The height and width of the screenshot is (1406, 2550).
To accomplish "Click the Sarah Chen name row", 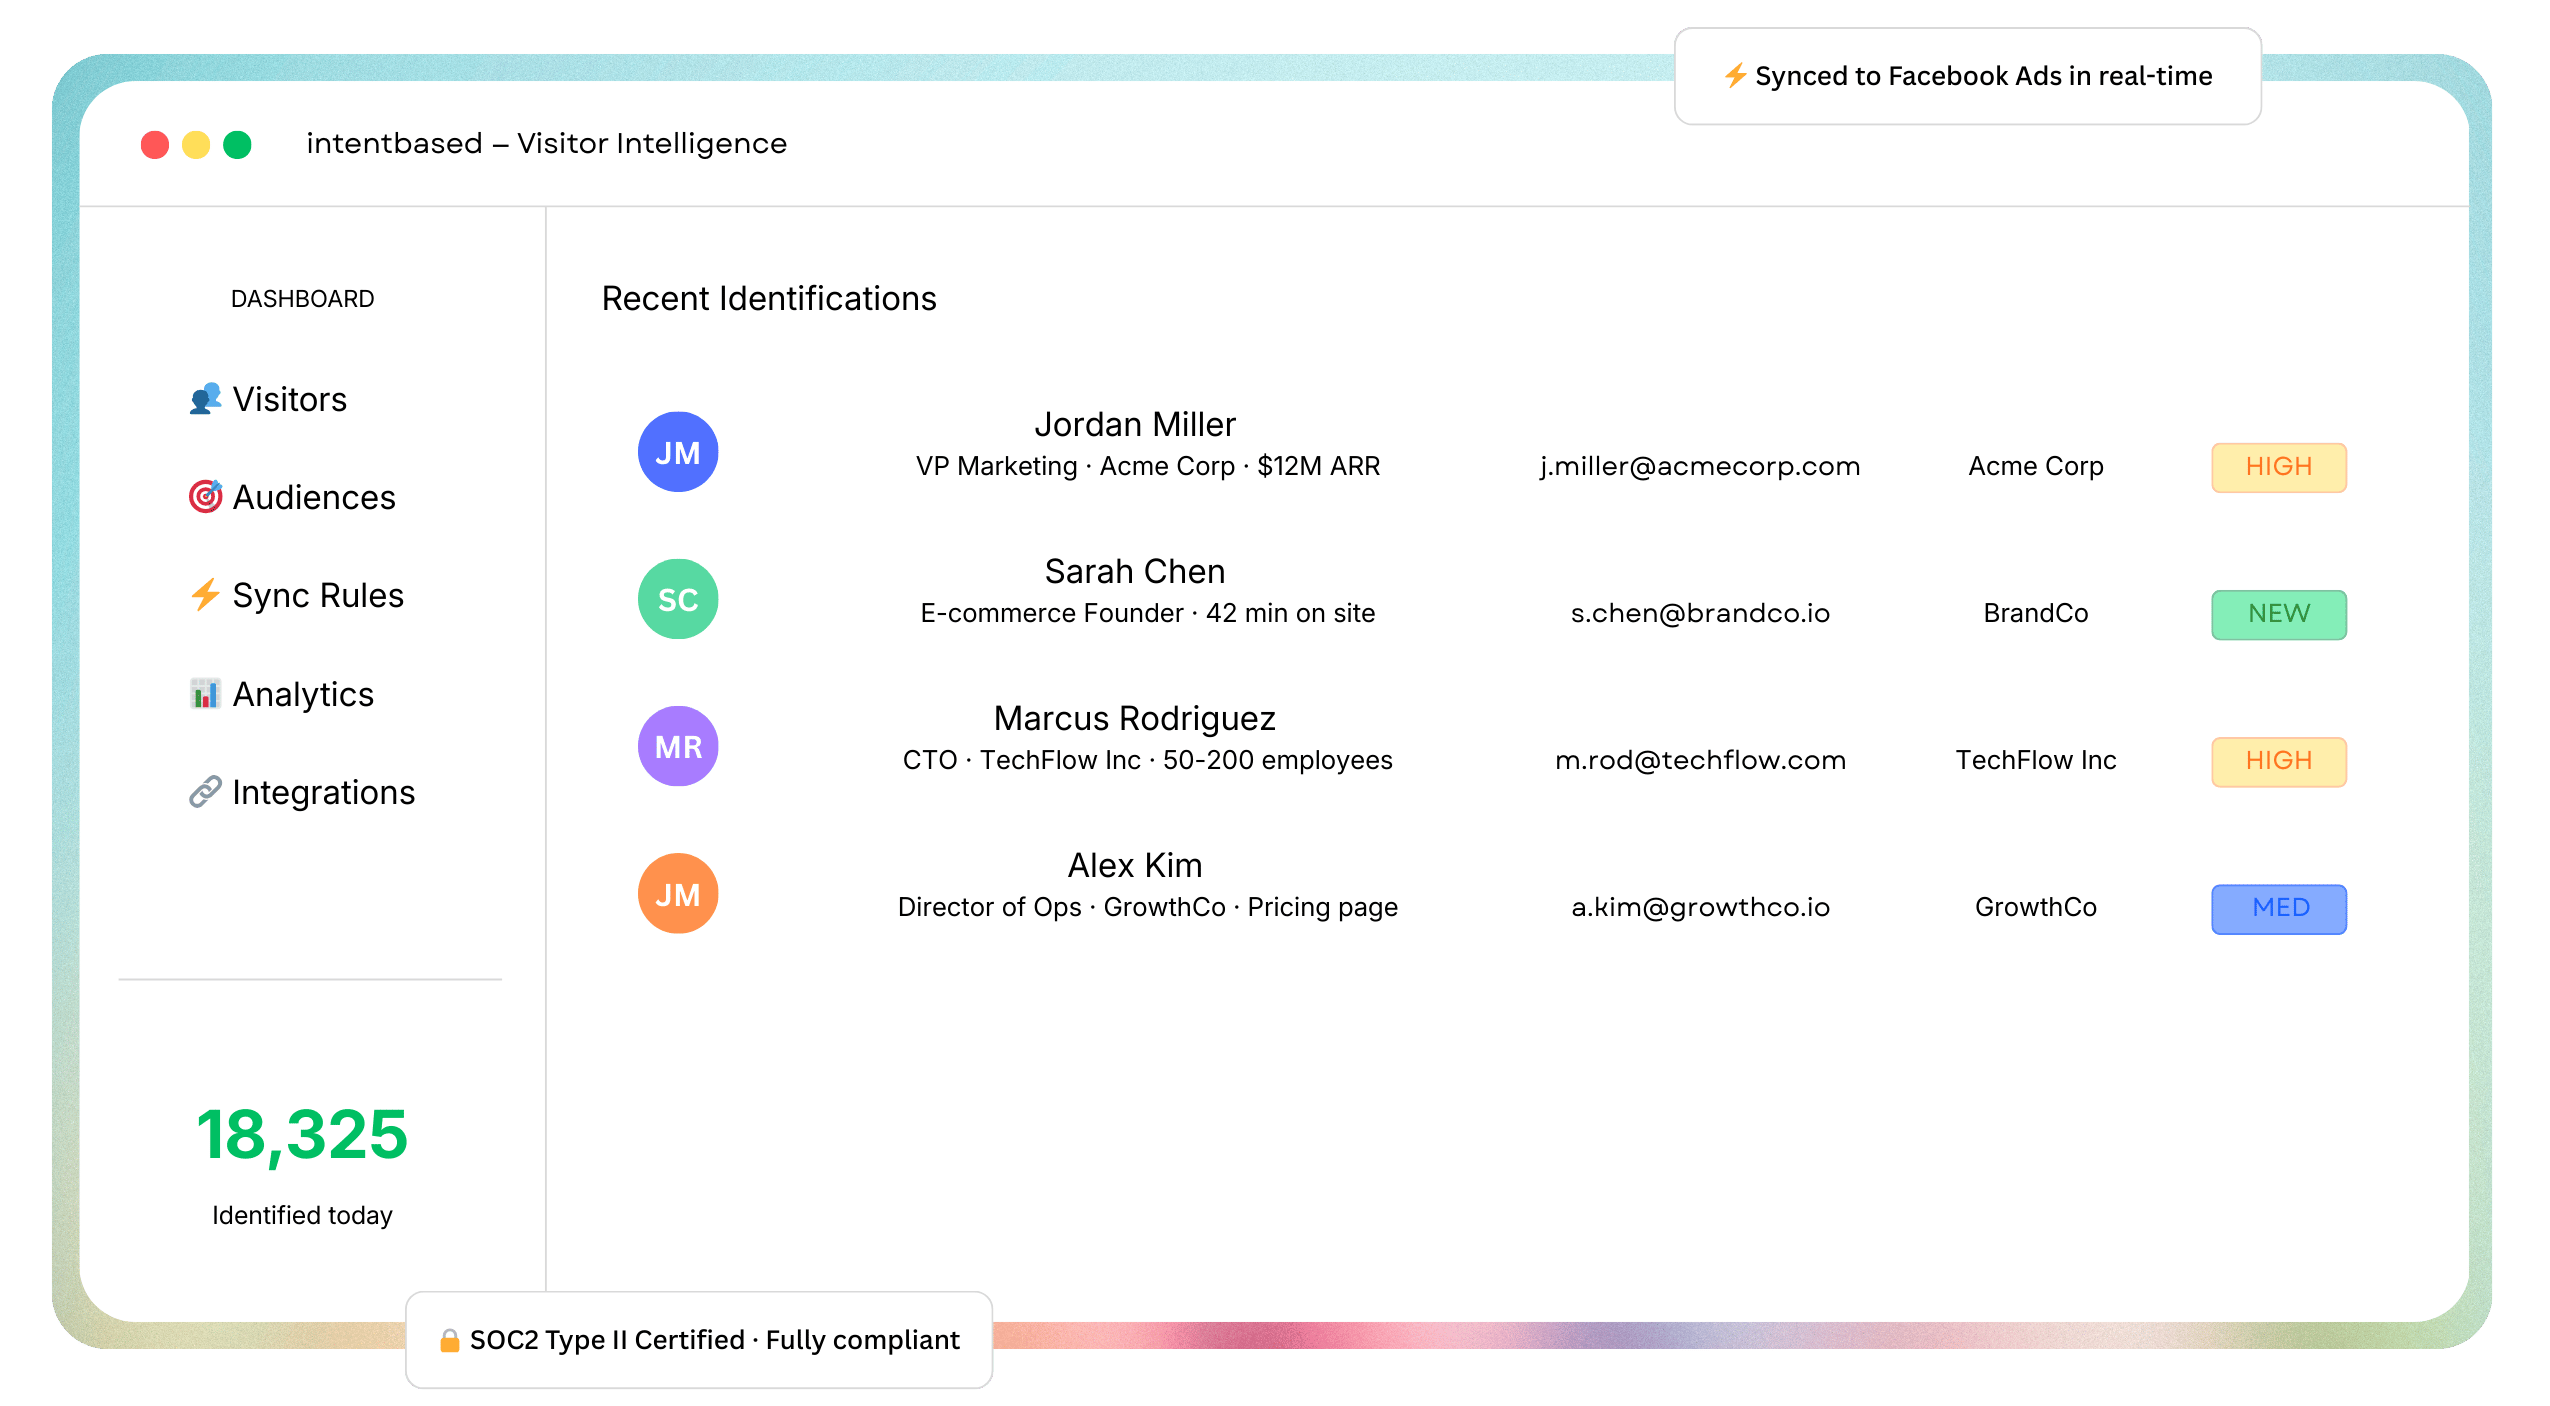I will click(1134, 571).
